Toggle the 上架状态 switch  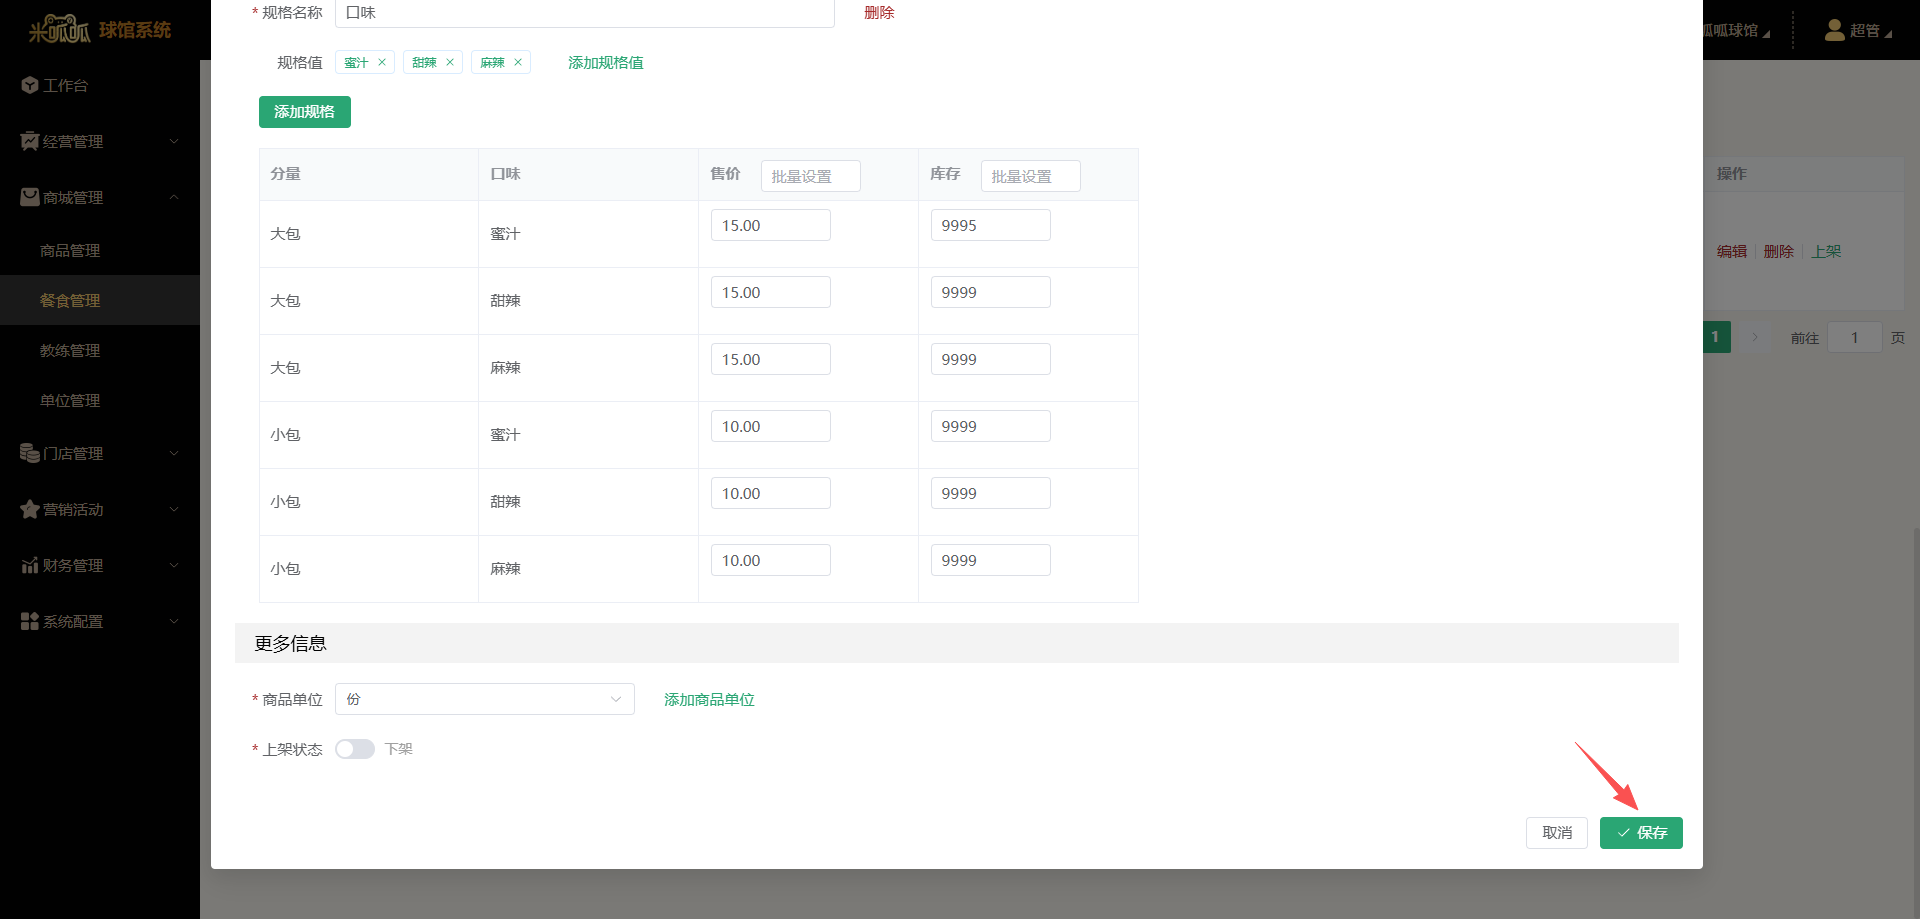(x=355, y=749)
